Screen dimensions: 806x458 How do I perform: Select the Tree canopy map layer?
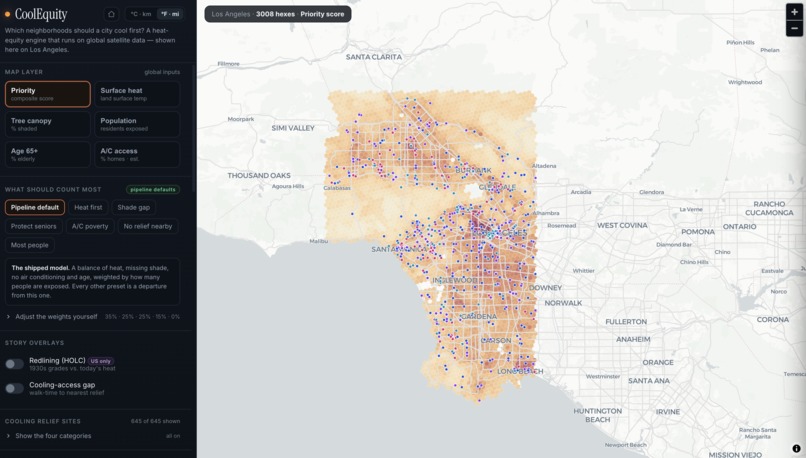48,124
